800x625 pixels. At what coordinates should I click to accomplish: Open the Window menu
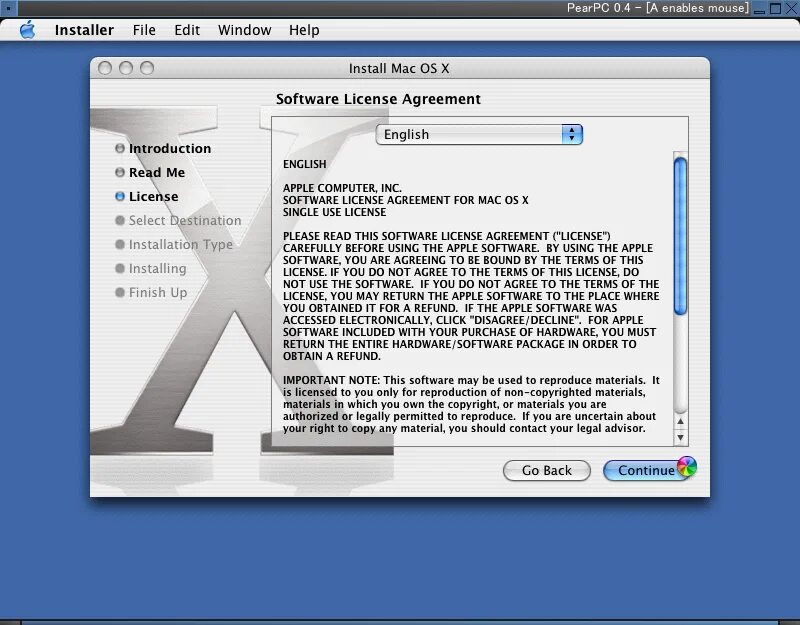tap(244, 30)
